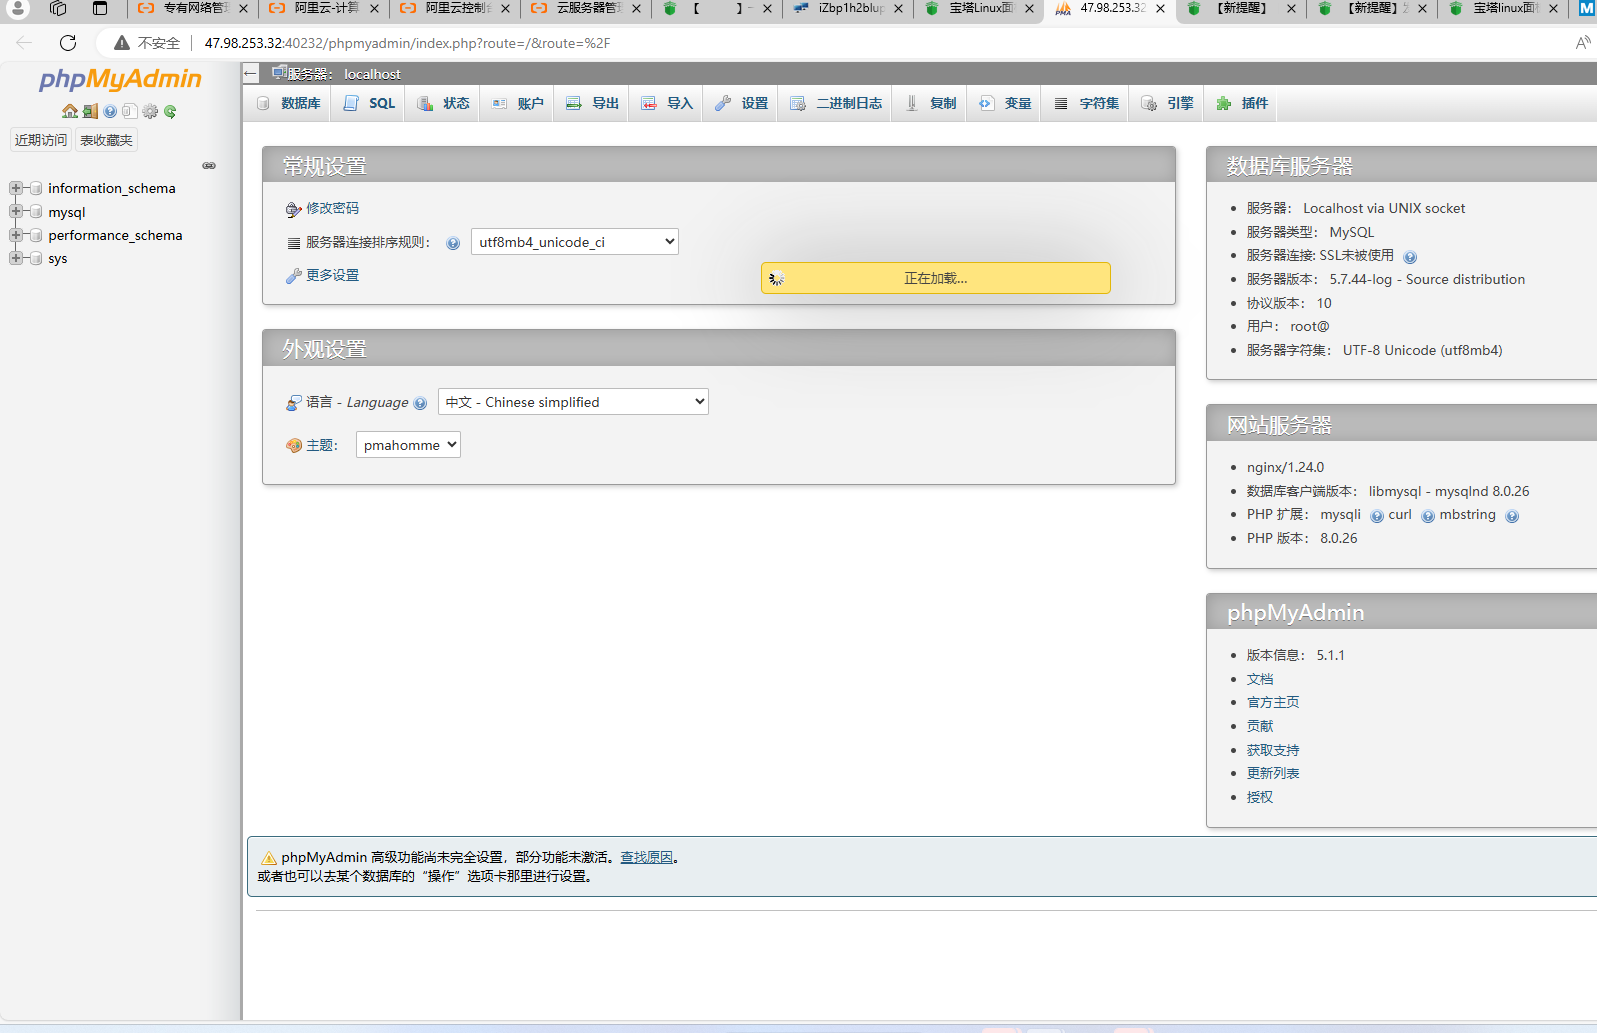
Task: Refresh the browser page
Action: [x=68, y=42]
